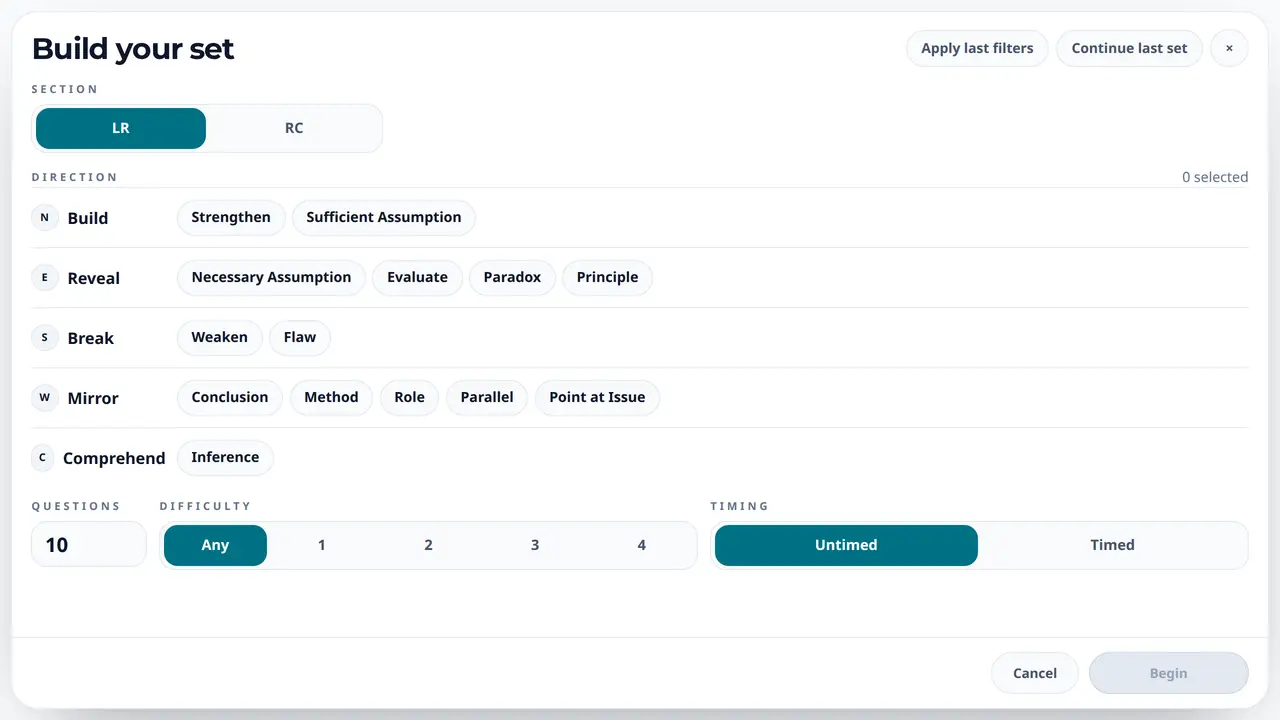Toggle the Necessary Assumption chip

pos(271,277)
